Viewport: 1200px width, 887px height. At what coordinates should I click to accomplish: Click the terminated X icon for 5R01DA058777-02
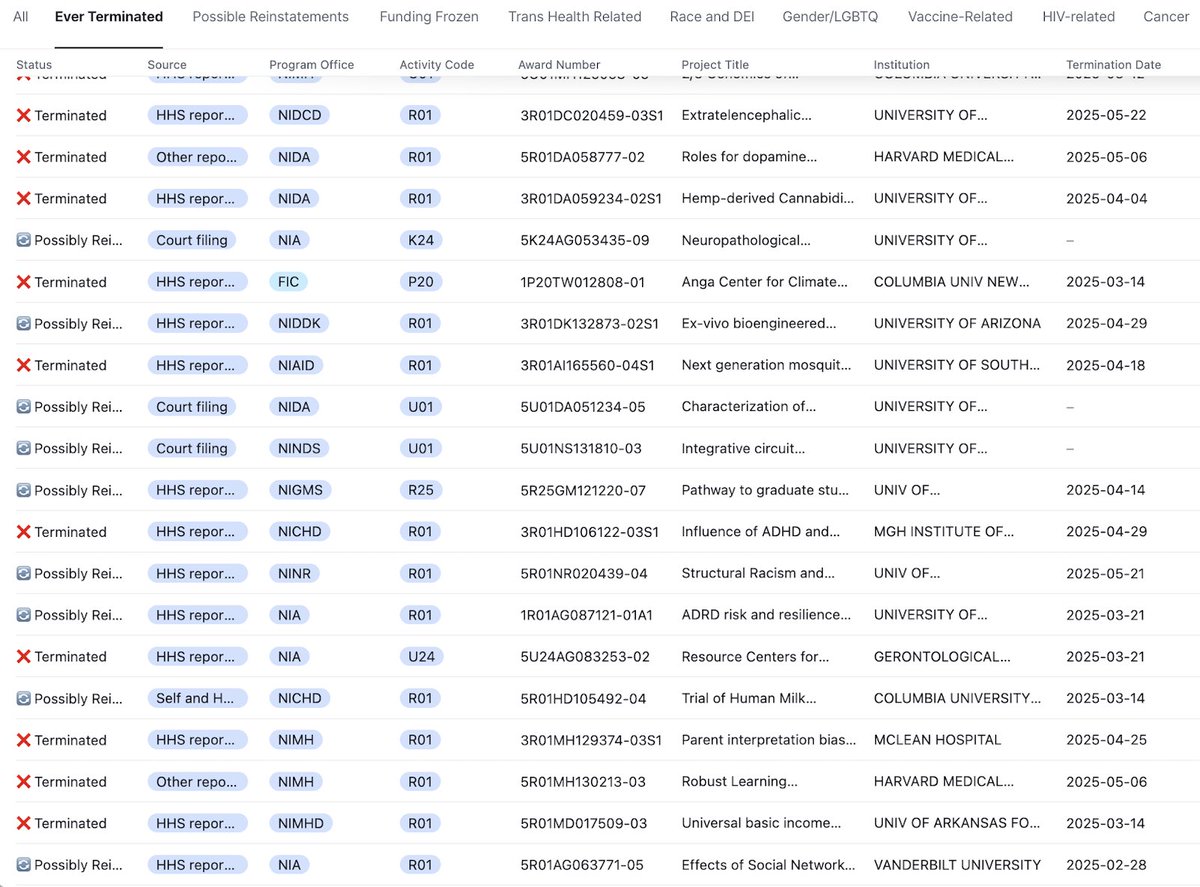(24, 157)
